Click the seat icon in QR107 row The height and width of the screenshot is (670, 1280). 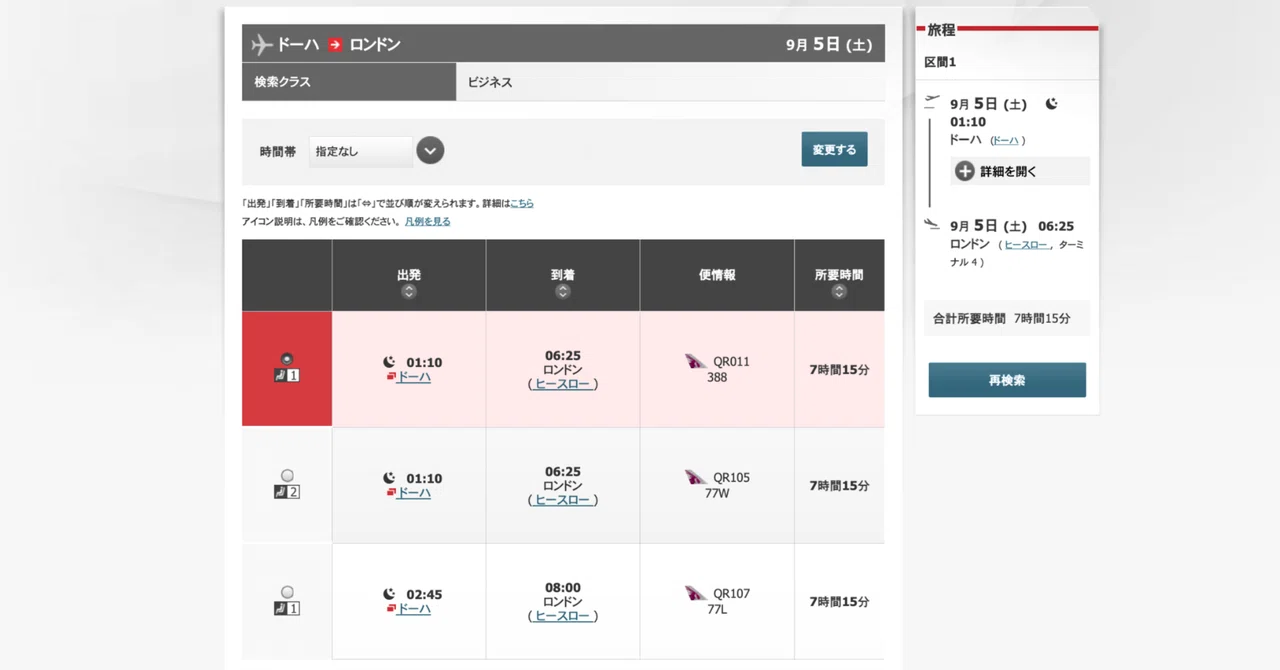pos(287,608)
